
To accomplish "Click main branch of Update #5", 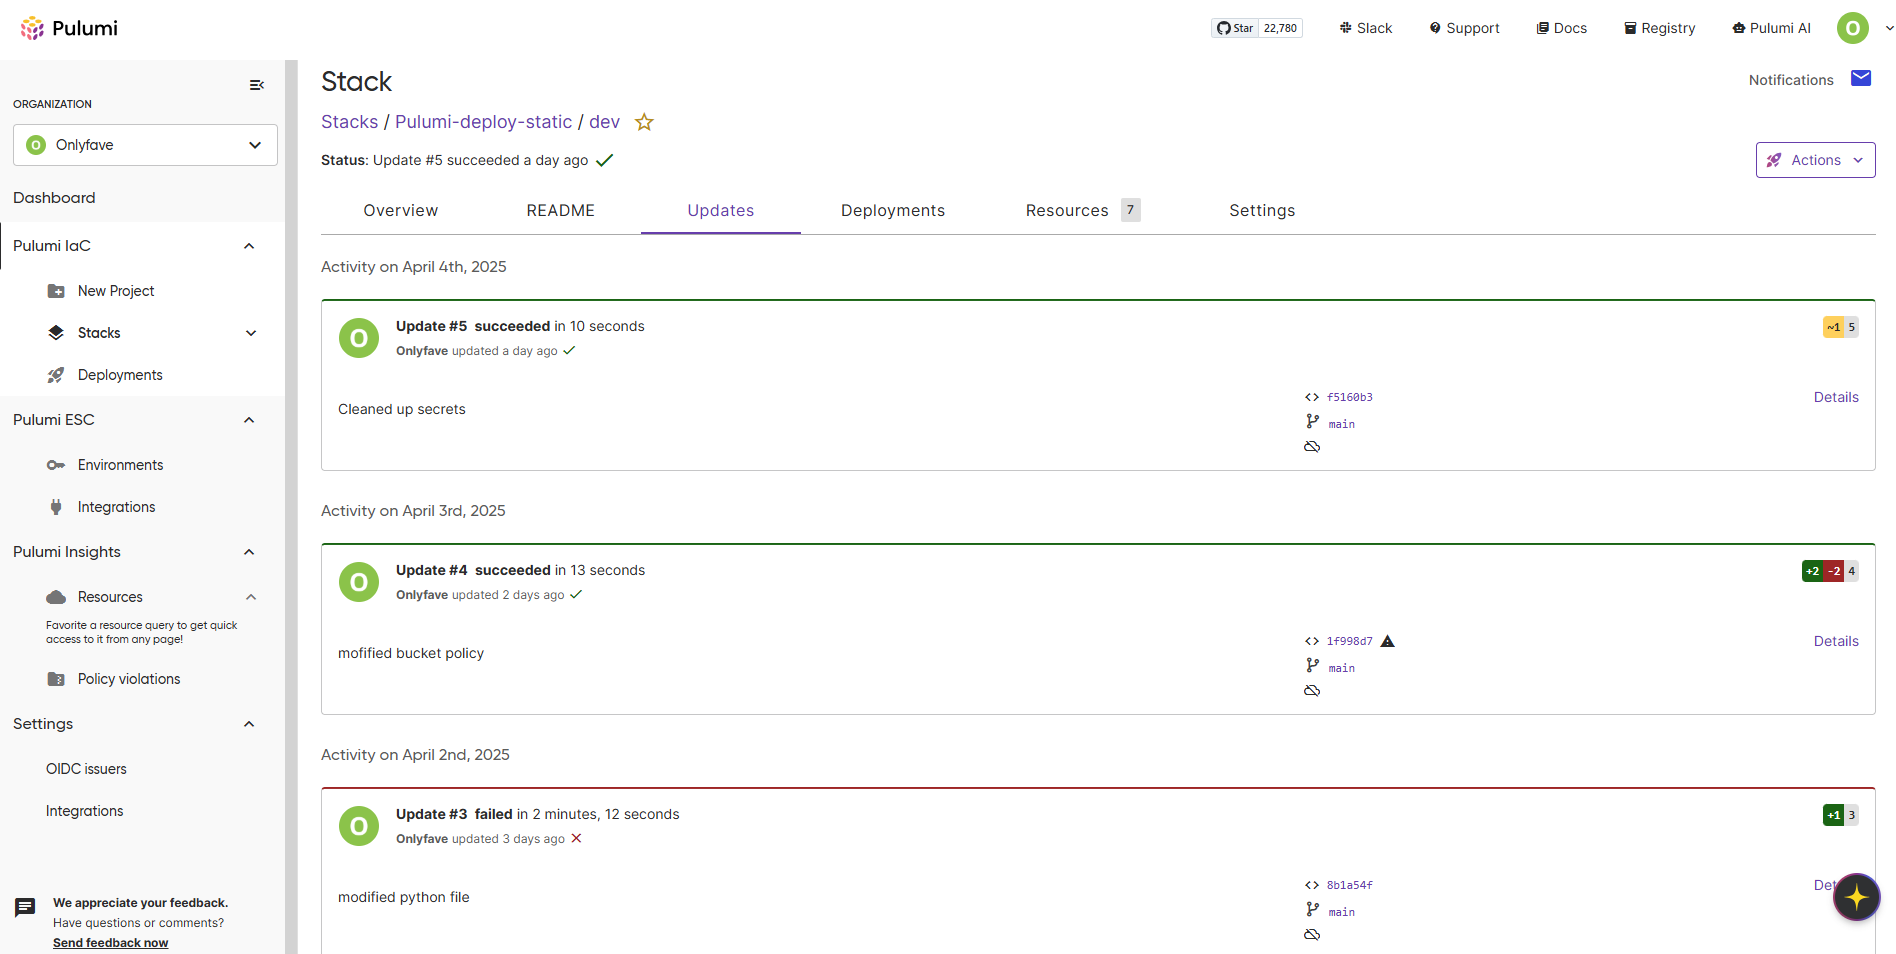I will click(x=1341, y=424).
